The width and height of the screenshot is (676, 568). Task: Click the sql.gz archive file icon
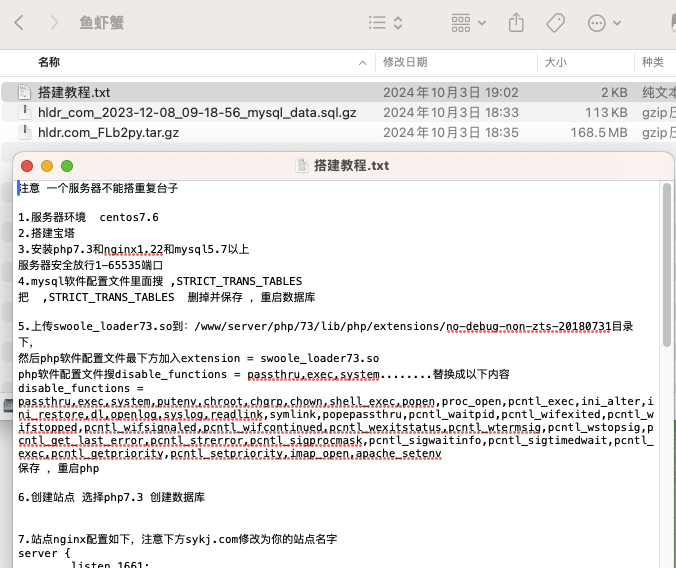pyautogui.click(x=25, y=112)
